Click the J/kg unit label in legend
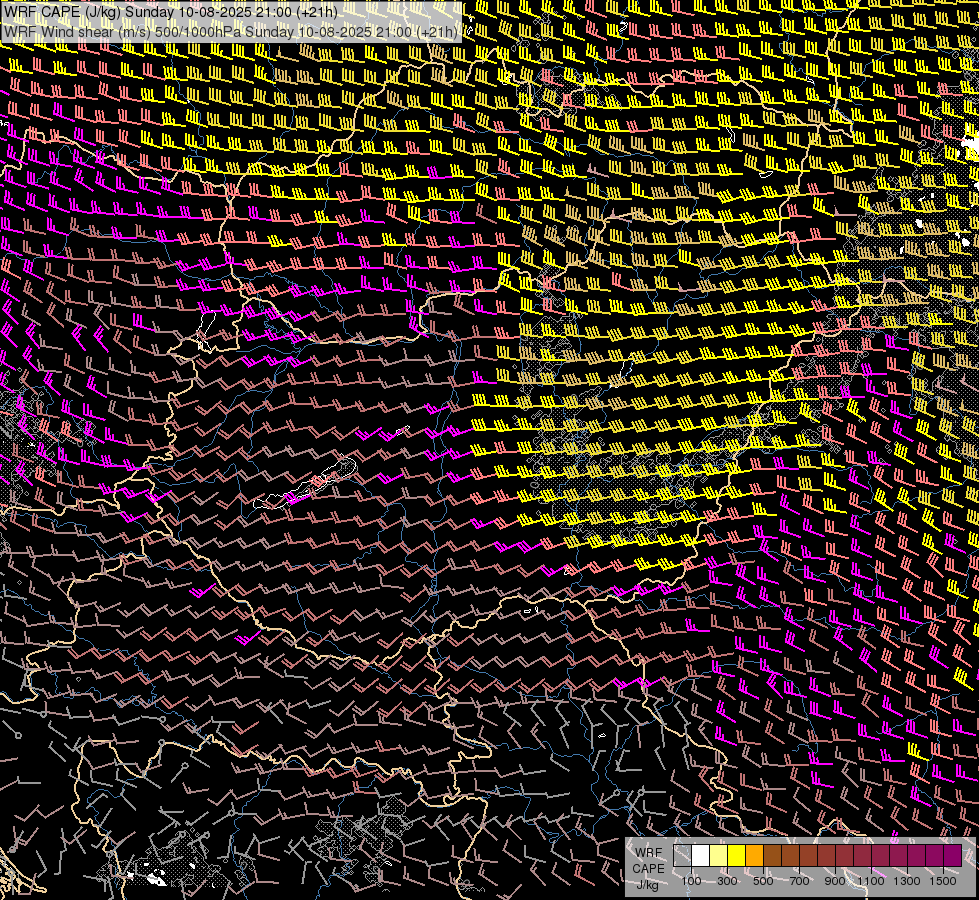 (x=647, y=885)
